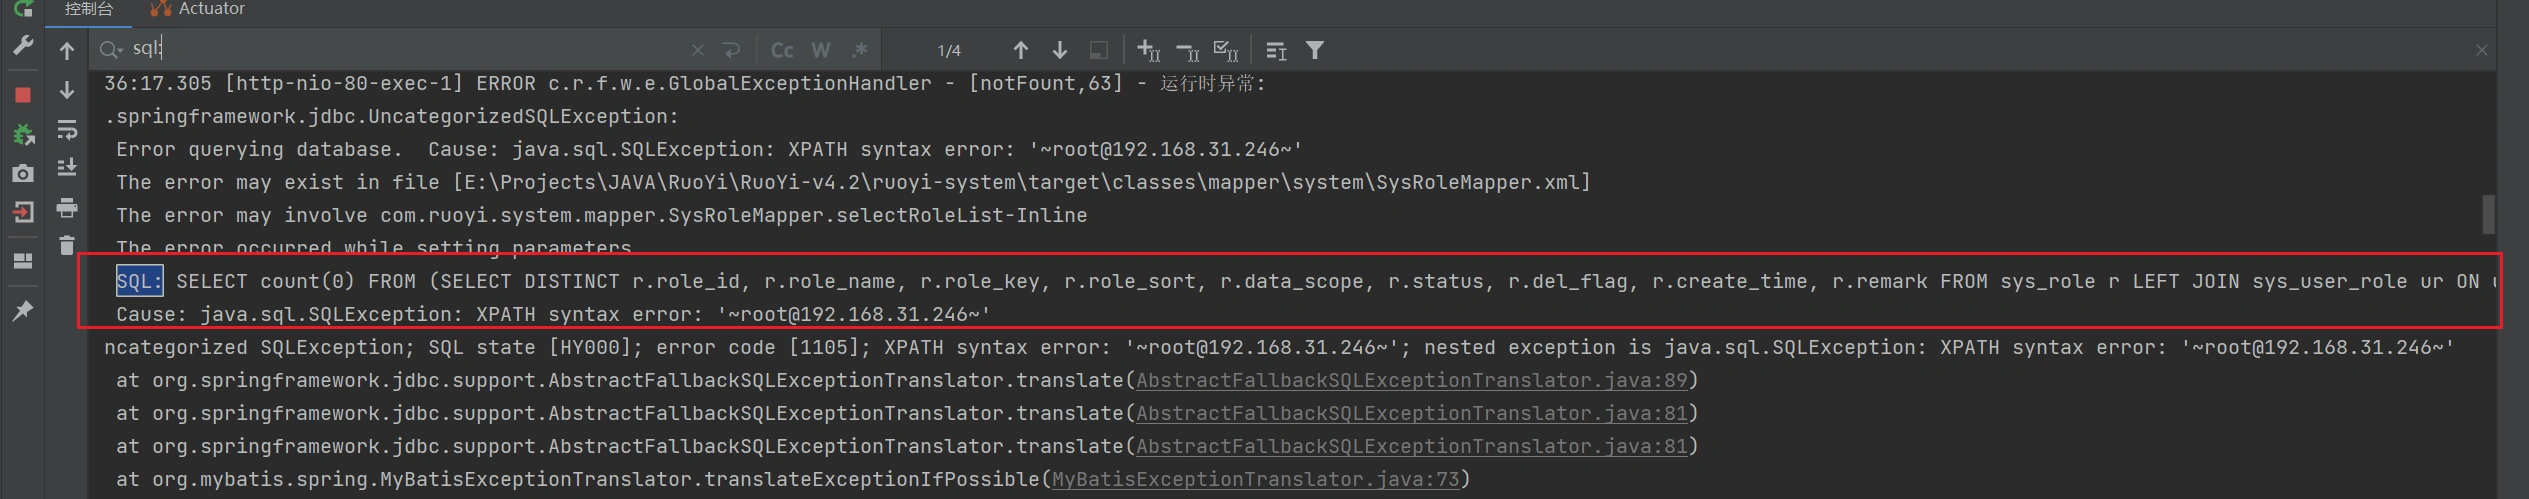The width and height of the screenshot is (2529, 499).
Task: Take a thread dump with camera icon
Action: click(22, 174)
